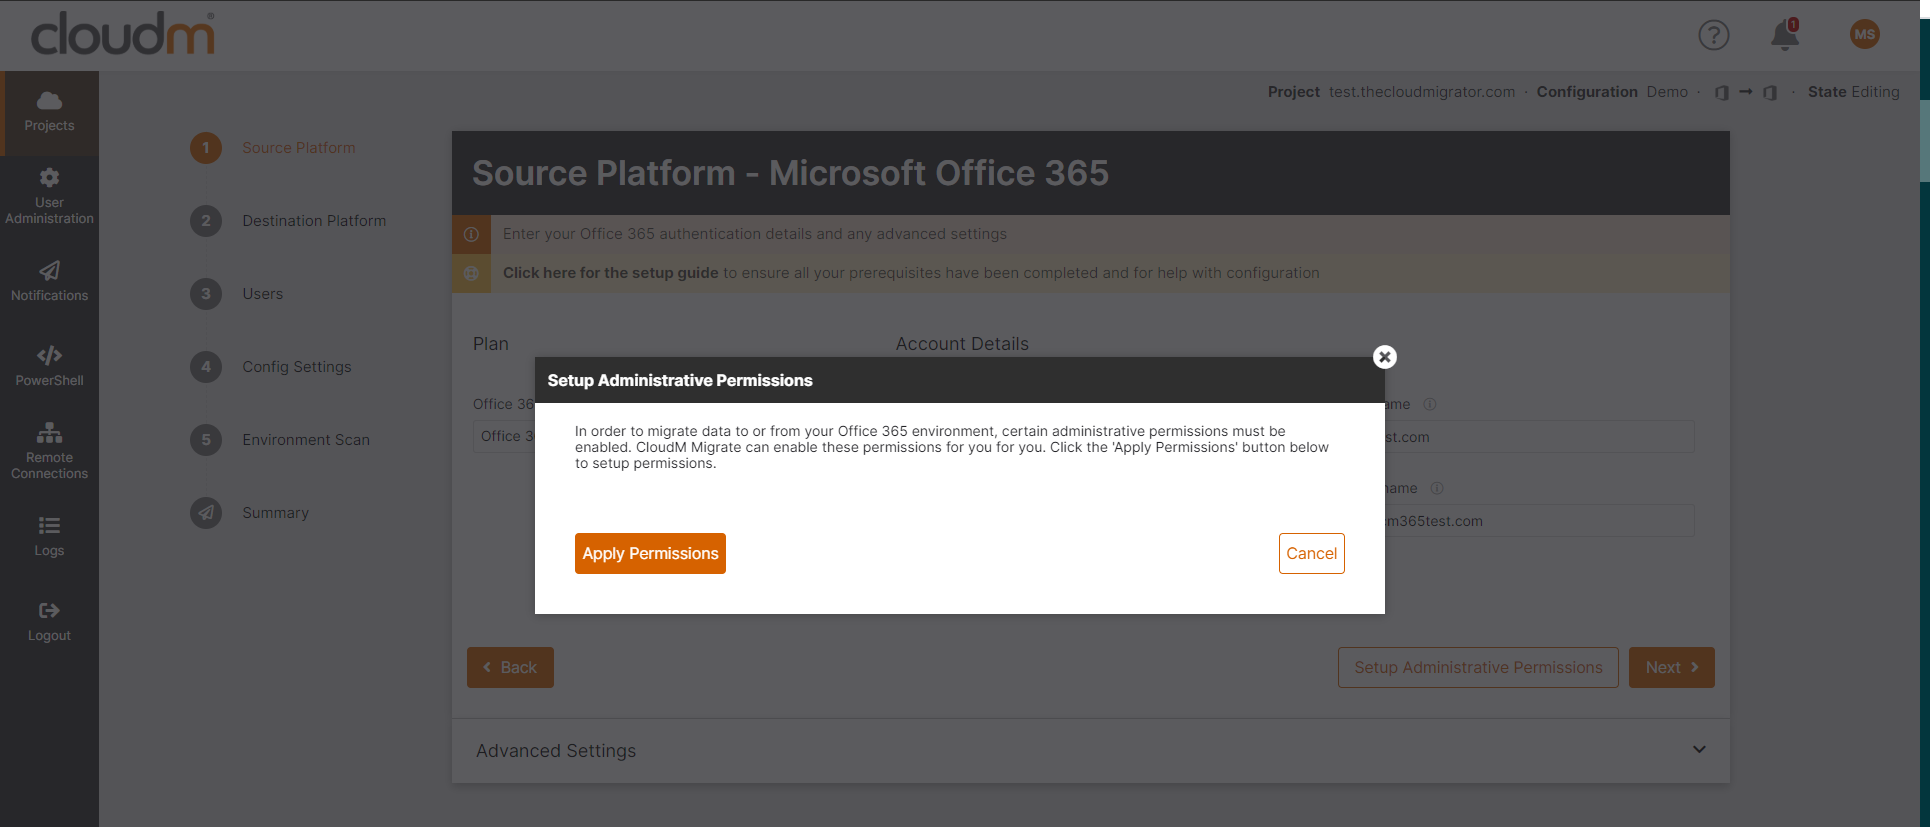Open the MS user avatar menu
Screen dimensions: 1930x827
1864,34
